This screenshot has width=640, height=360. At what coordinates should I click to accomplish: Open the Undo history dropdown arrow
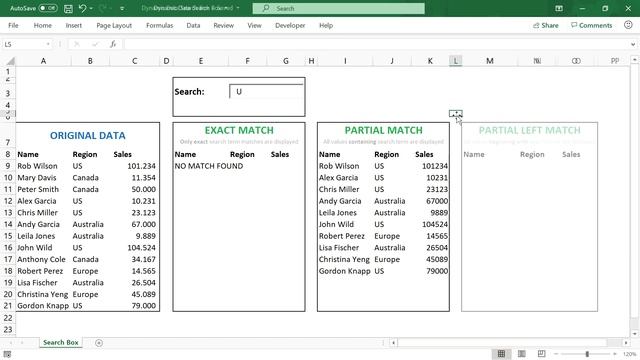(x=91, y=8)
